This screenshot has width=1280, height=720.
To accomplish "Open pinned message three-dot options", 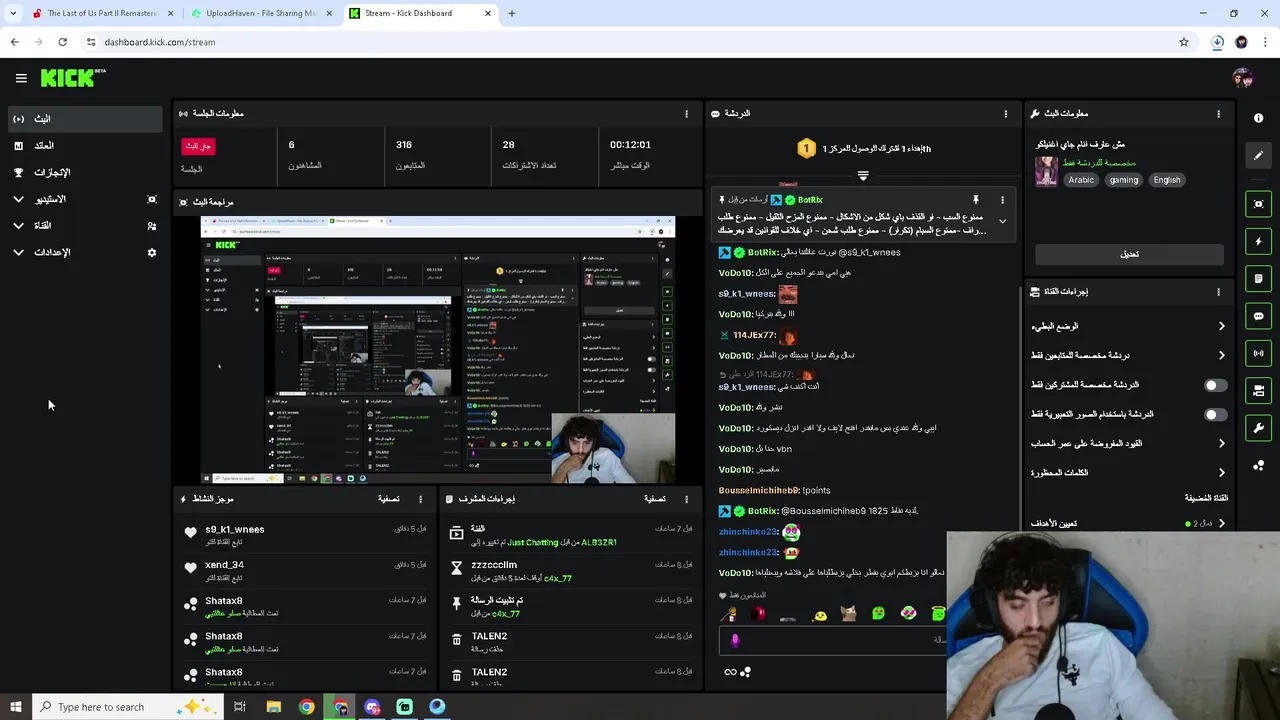I will (x=1002, y=200).
